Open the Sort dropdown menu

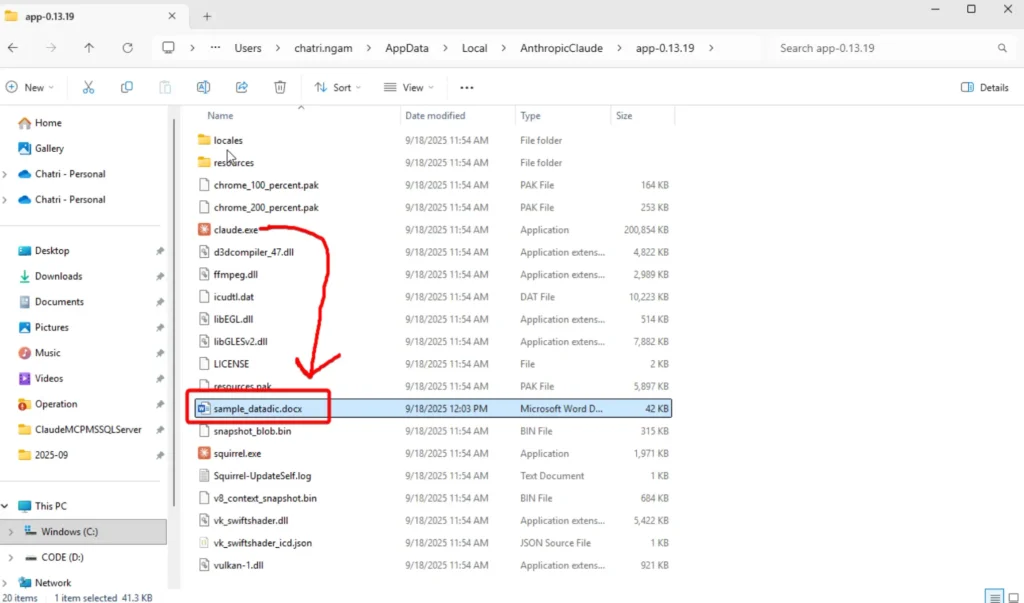point(337,88)
